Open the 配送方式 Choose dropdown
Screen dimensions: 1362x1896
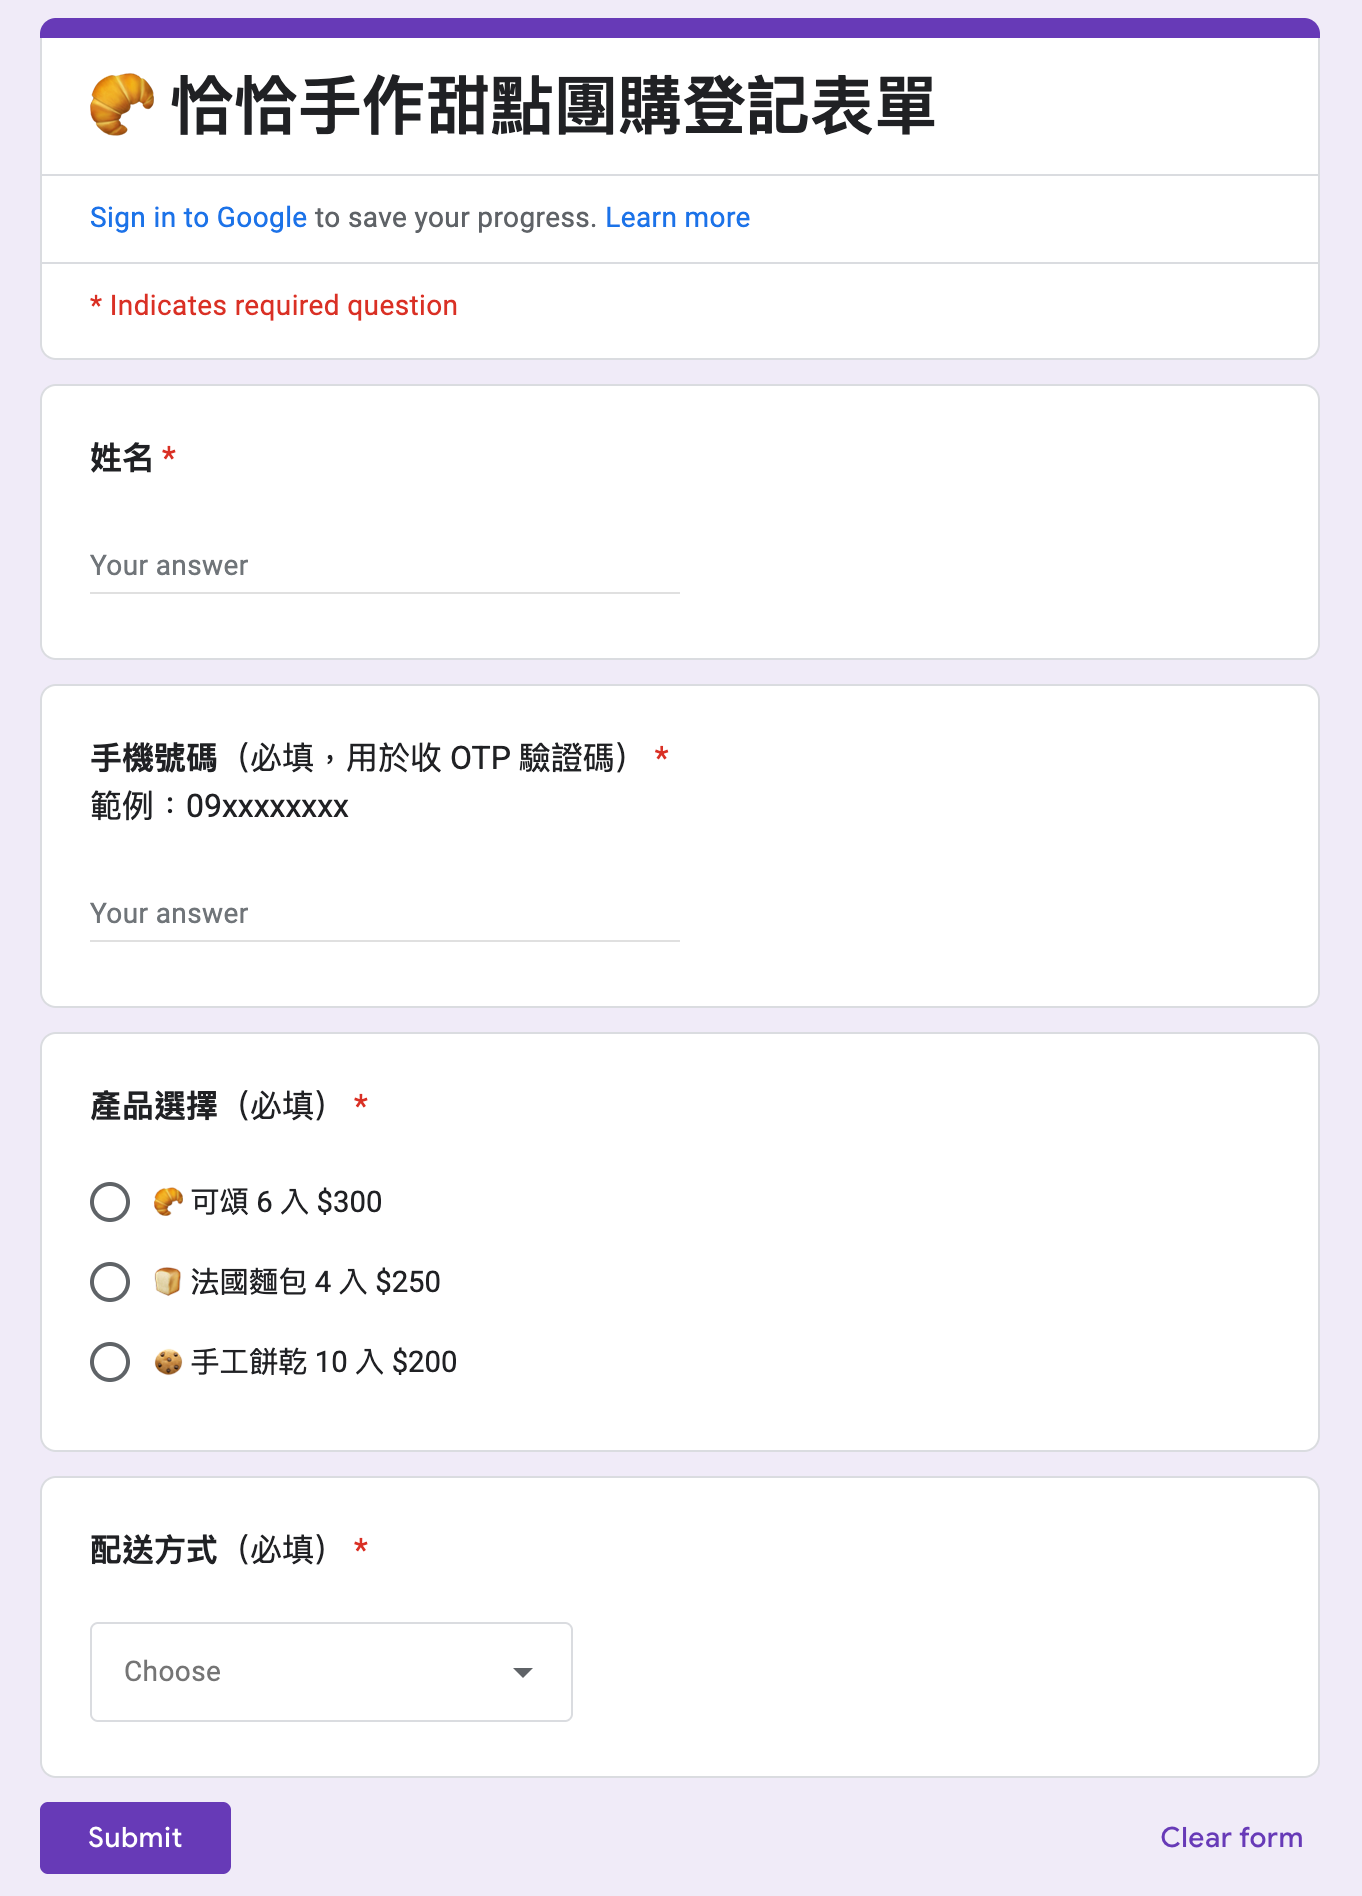pyautogui.click(x=331, y=1672)
